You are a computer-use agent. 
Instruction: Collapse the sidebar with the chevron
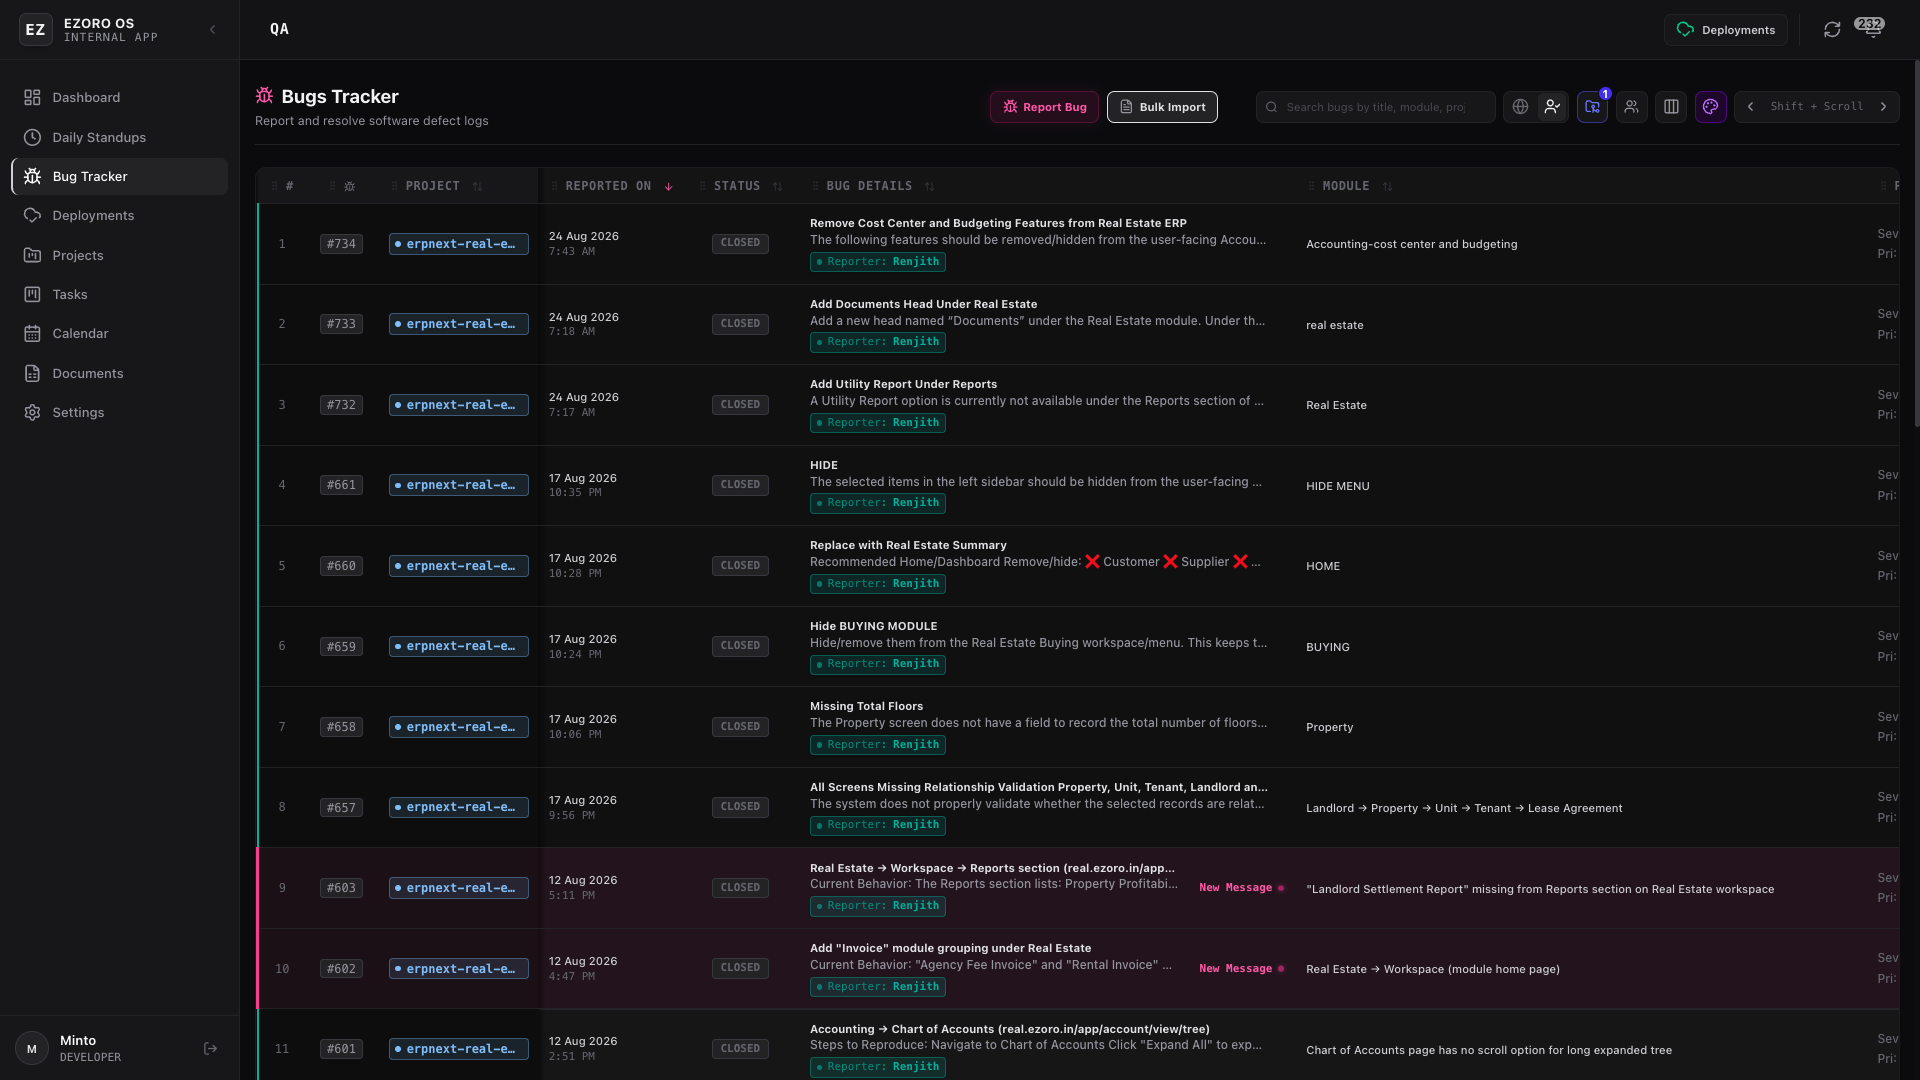[212, 30]
